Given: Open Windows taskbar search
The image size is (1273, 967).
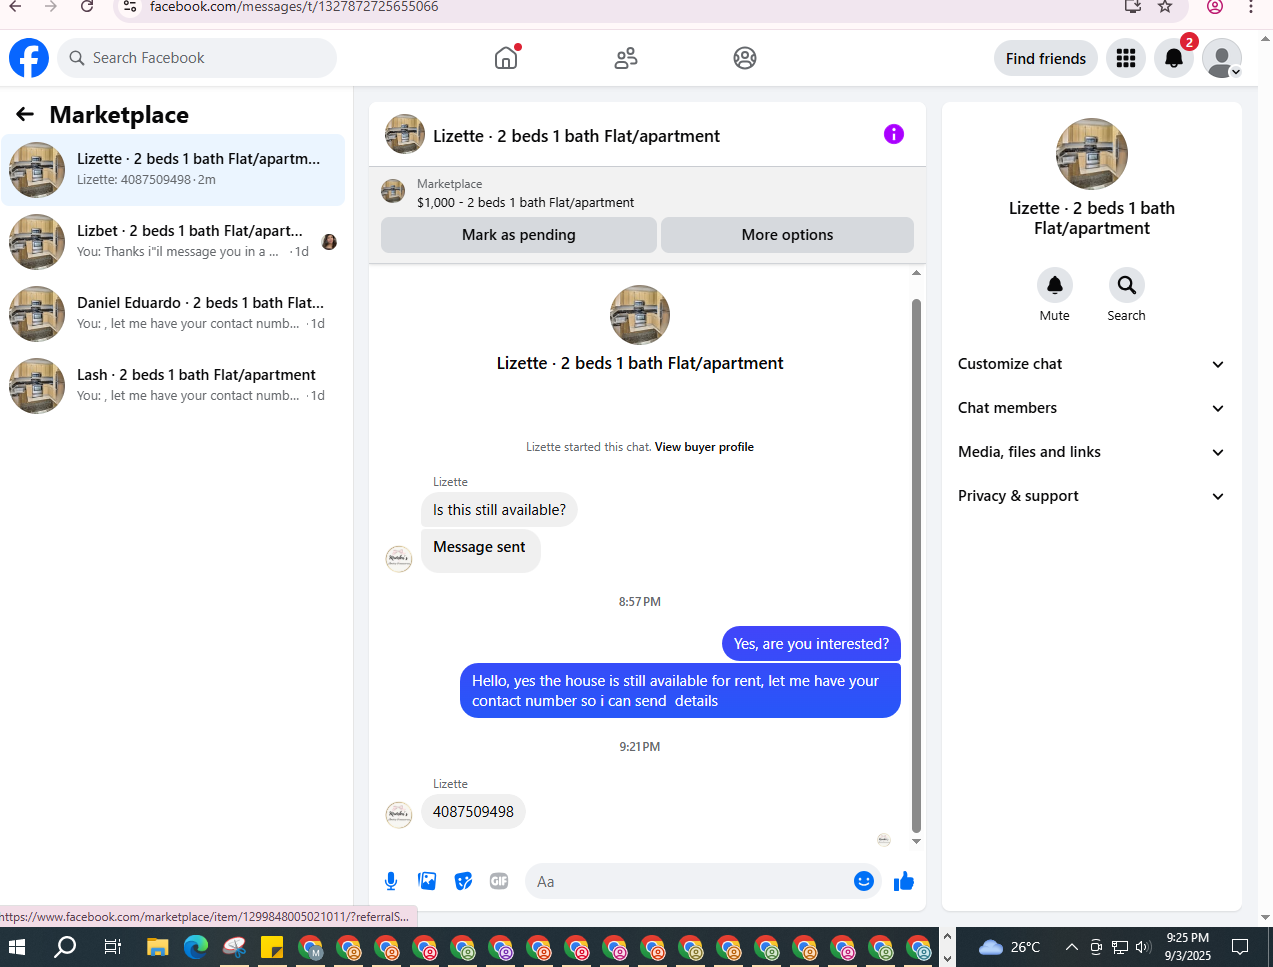Looking at the screenshot, I should 65,947.
